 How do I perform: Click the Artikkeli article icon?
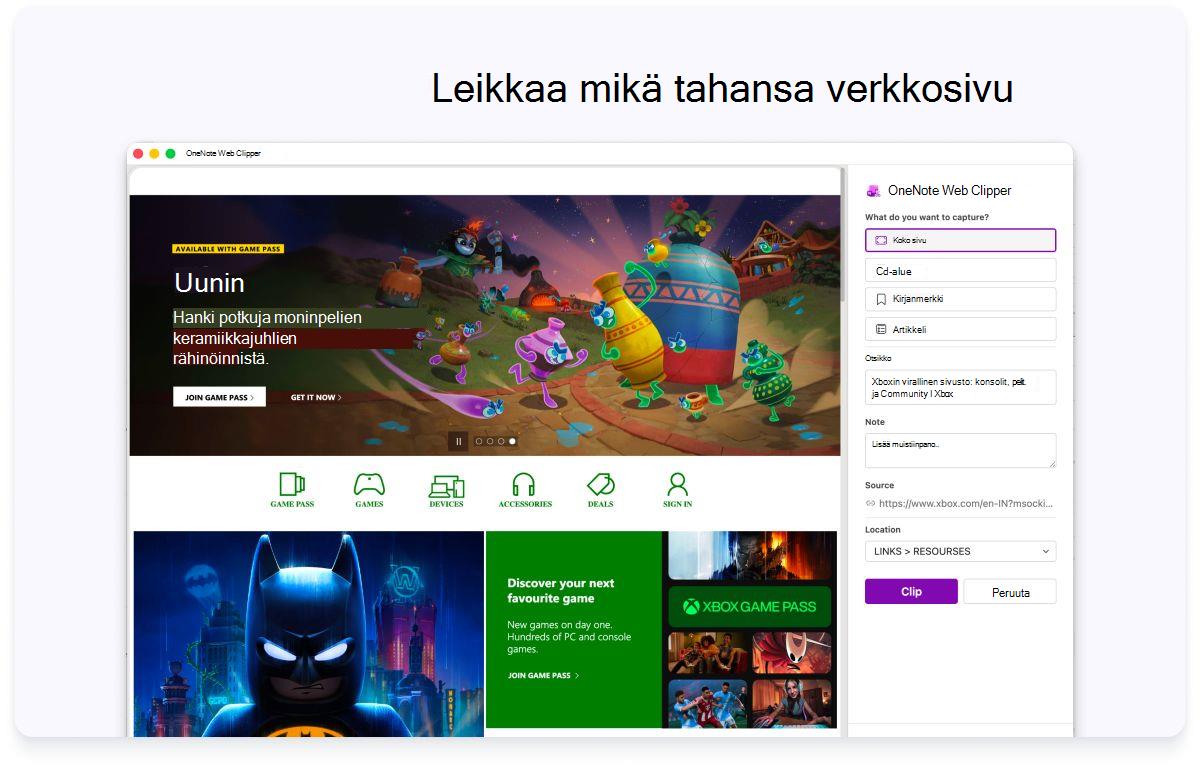(881, 329)
